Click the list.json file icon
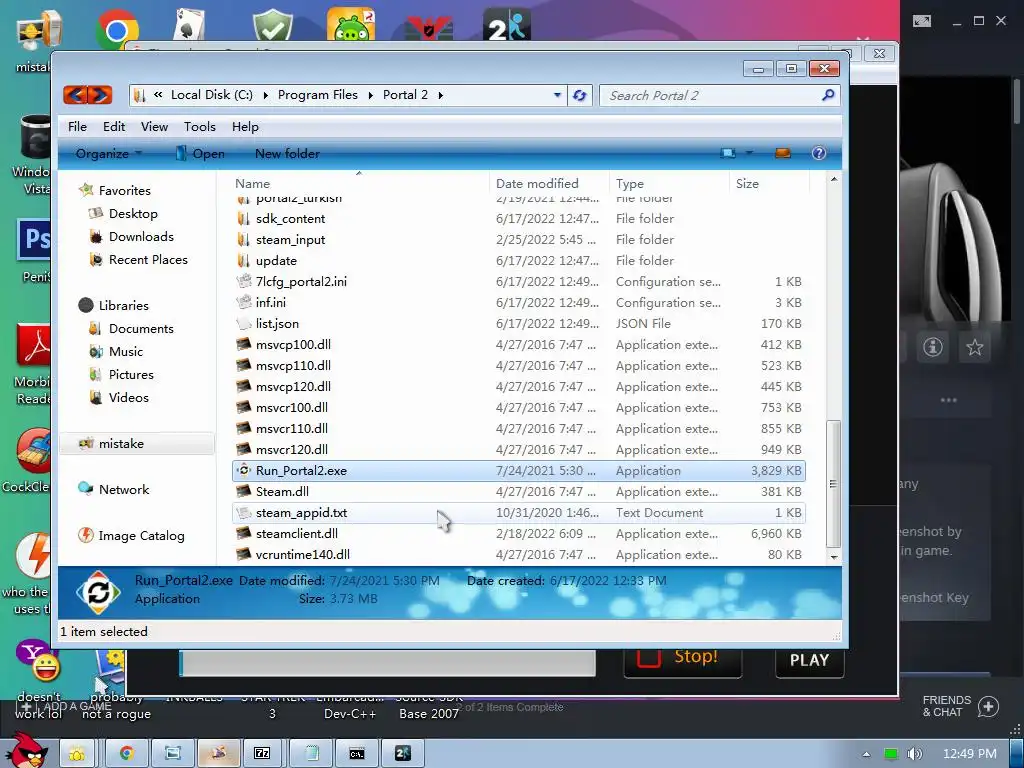 point(244,323)
